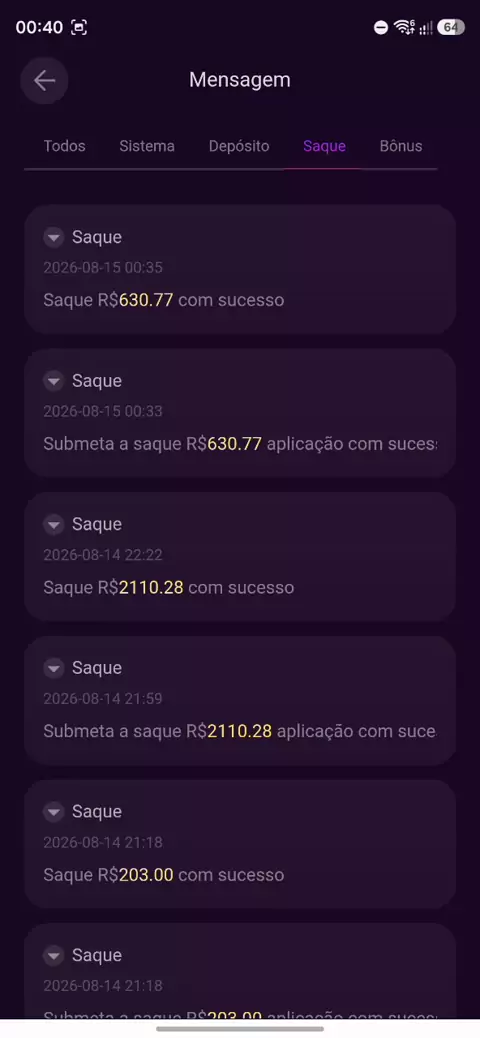
Task: Expand the 2026-08-15 00:33 Saque message
Action: [54, 381]
